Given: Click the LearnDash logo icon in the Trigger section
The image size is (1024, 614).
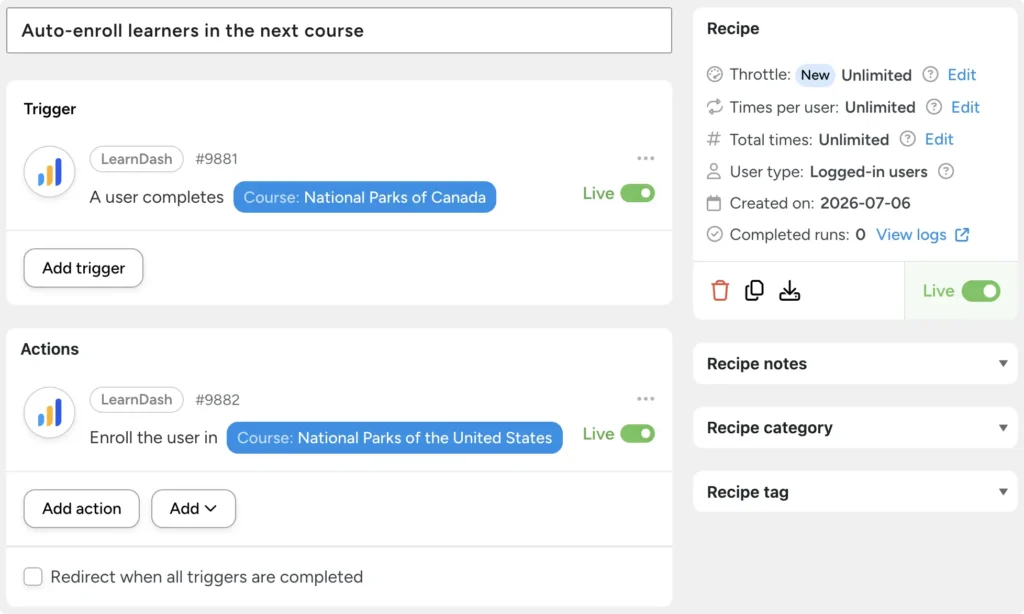Looking at the screenshot, I should click(50, 172).
